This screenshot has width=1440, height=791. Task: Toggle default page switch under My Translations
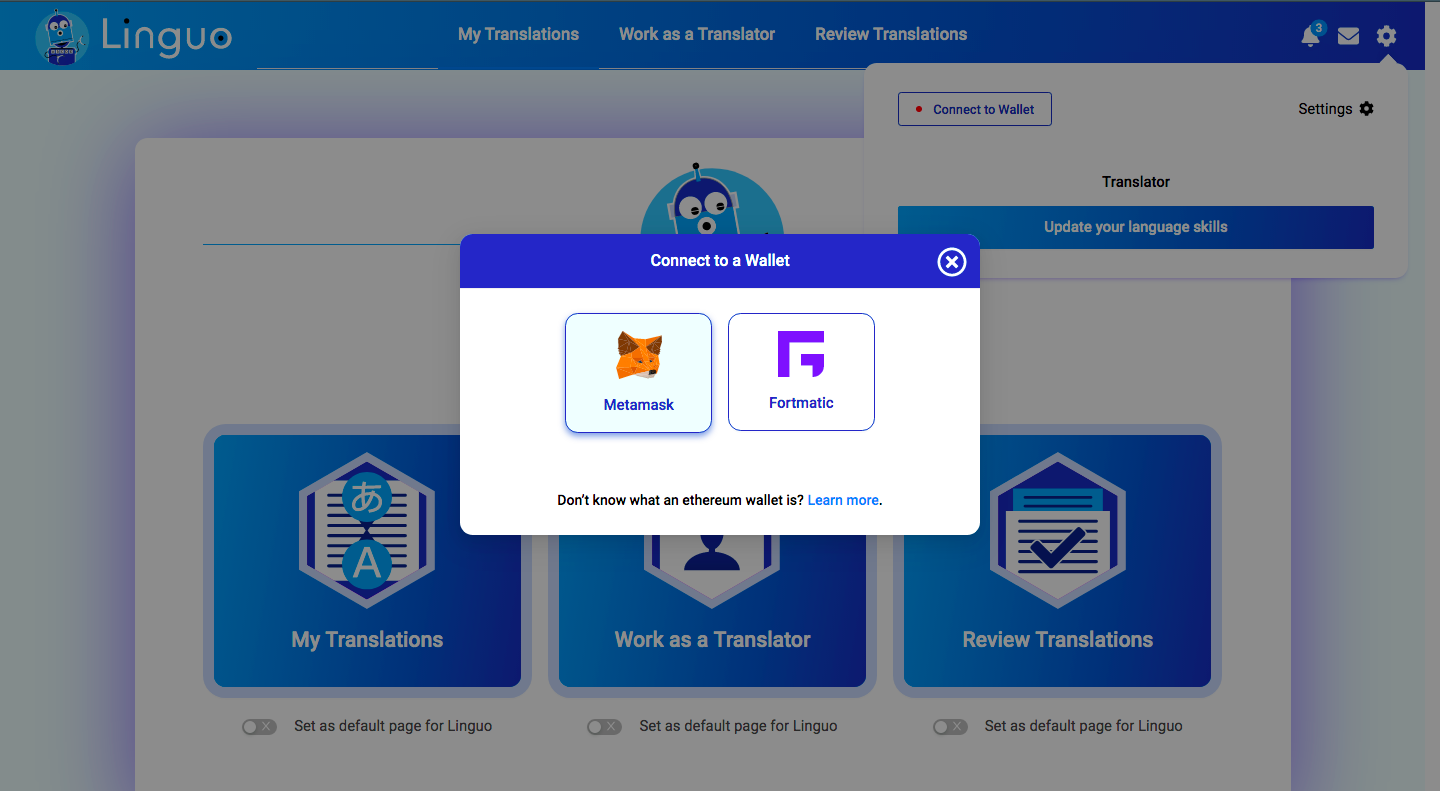coord(259,727)
